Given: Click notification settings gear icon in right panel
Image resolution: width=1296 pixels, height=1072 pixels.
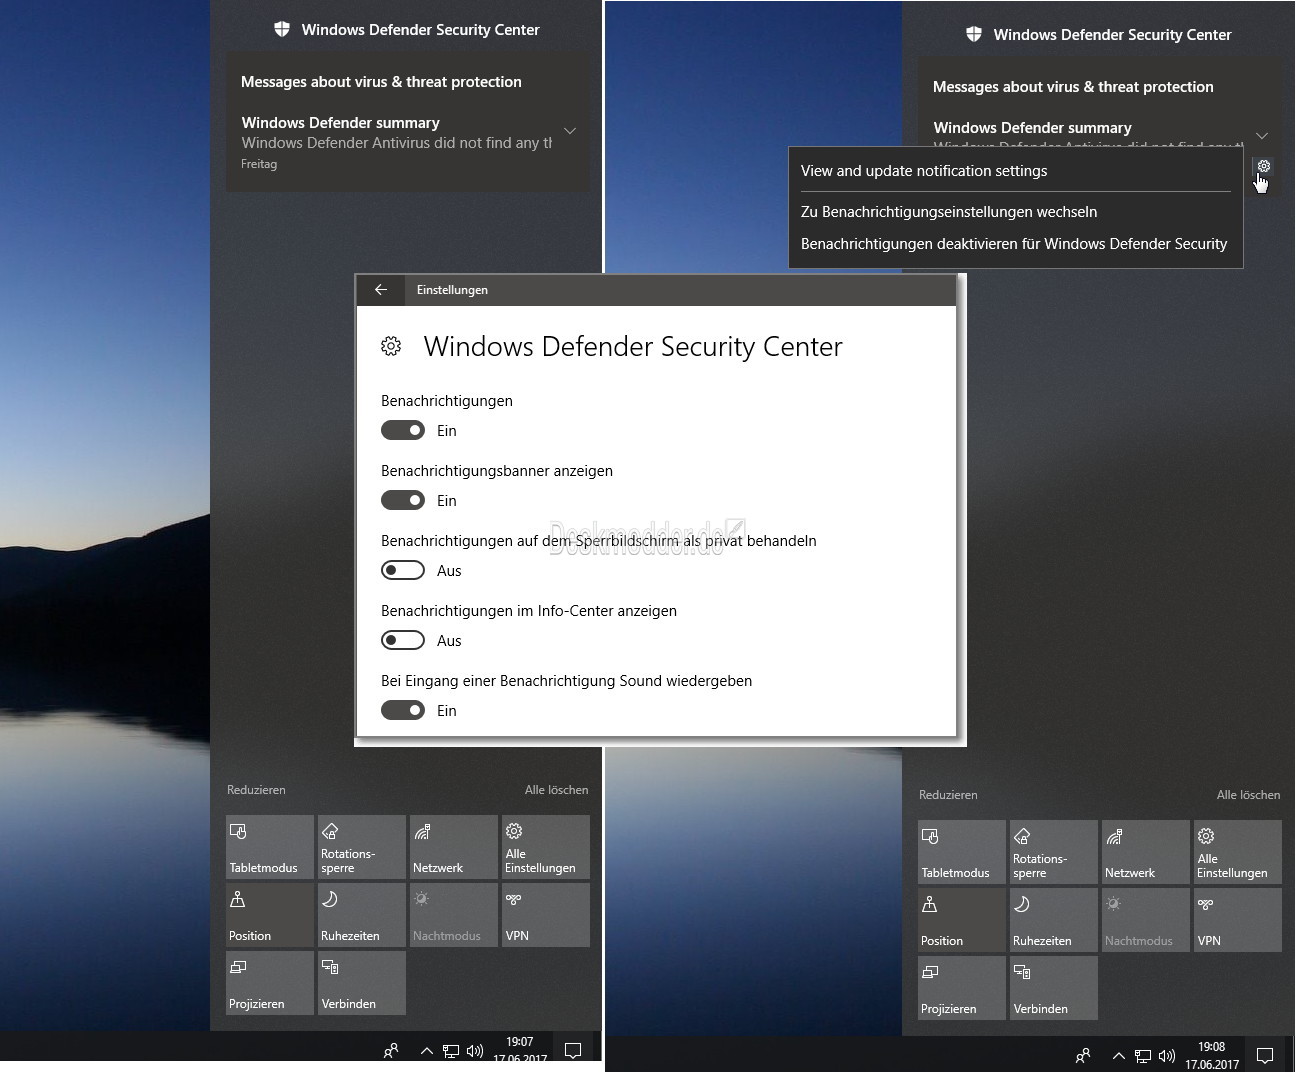Looking at the screenshot, I should click(1264, 166).
